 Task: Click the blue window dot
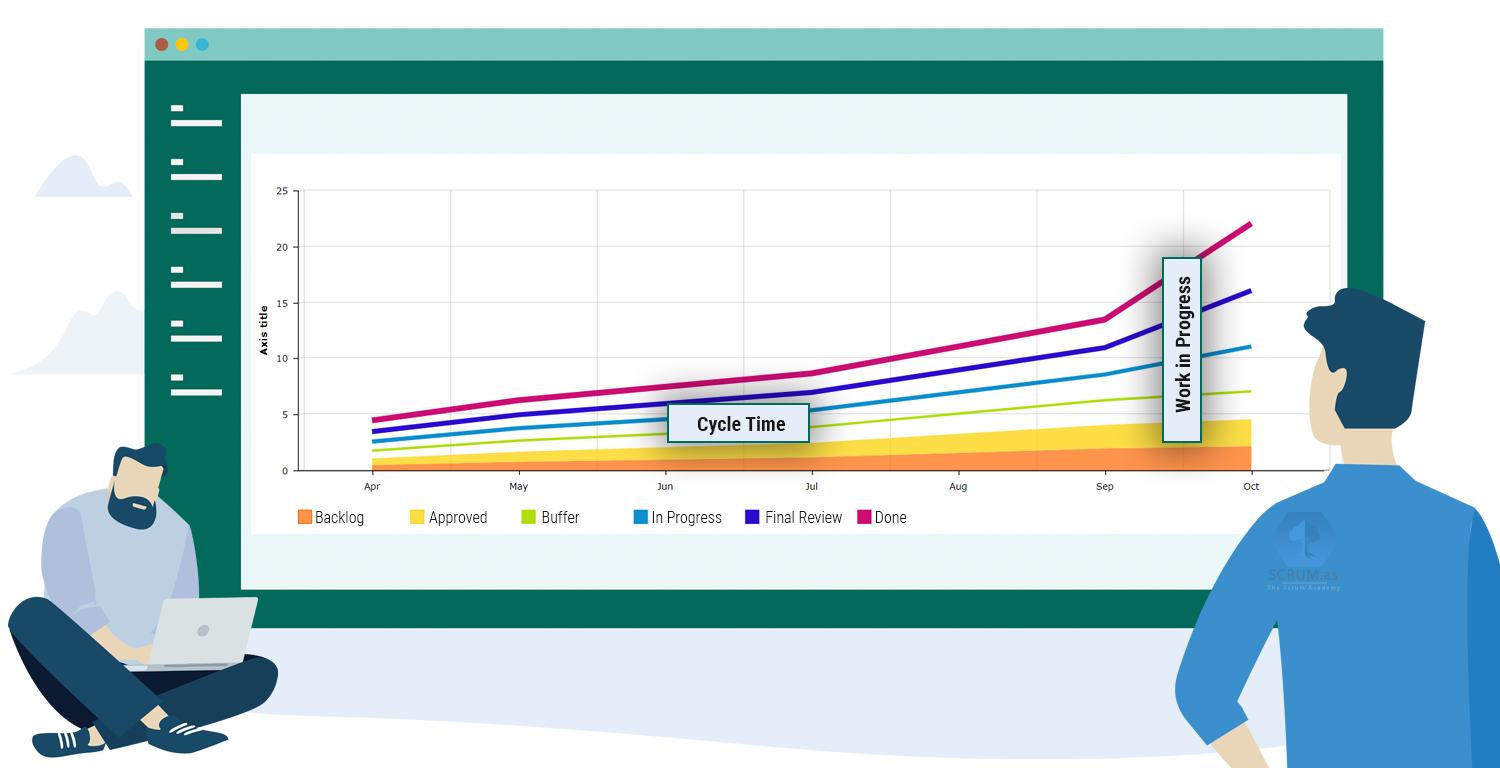(202, 45)
